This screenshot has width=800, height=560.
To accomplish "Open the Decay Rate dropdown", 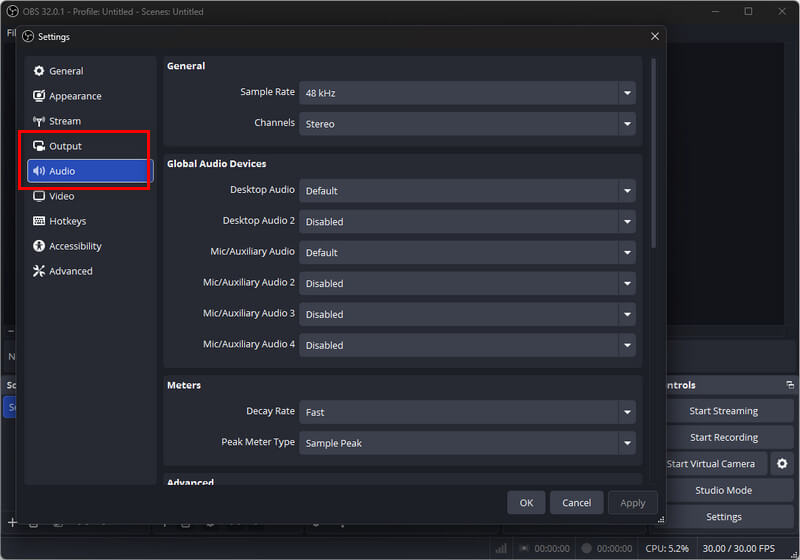I will [x=467, y=412].
